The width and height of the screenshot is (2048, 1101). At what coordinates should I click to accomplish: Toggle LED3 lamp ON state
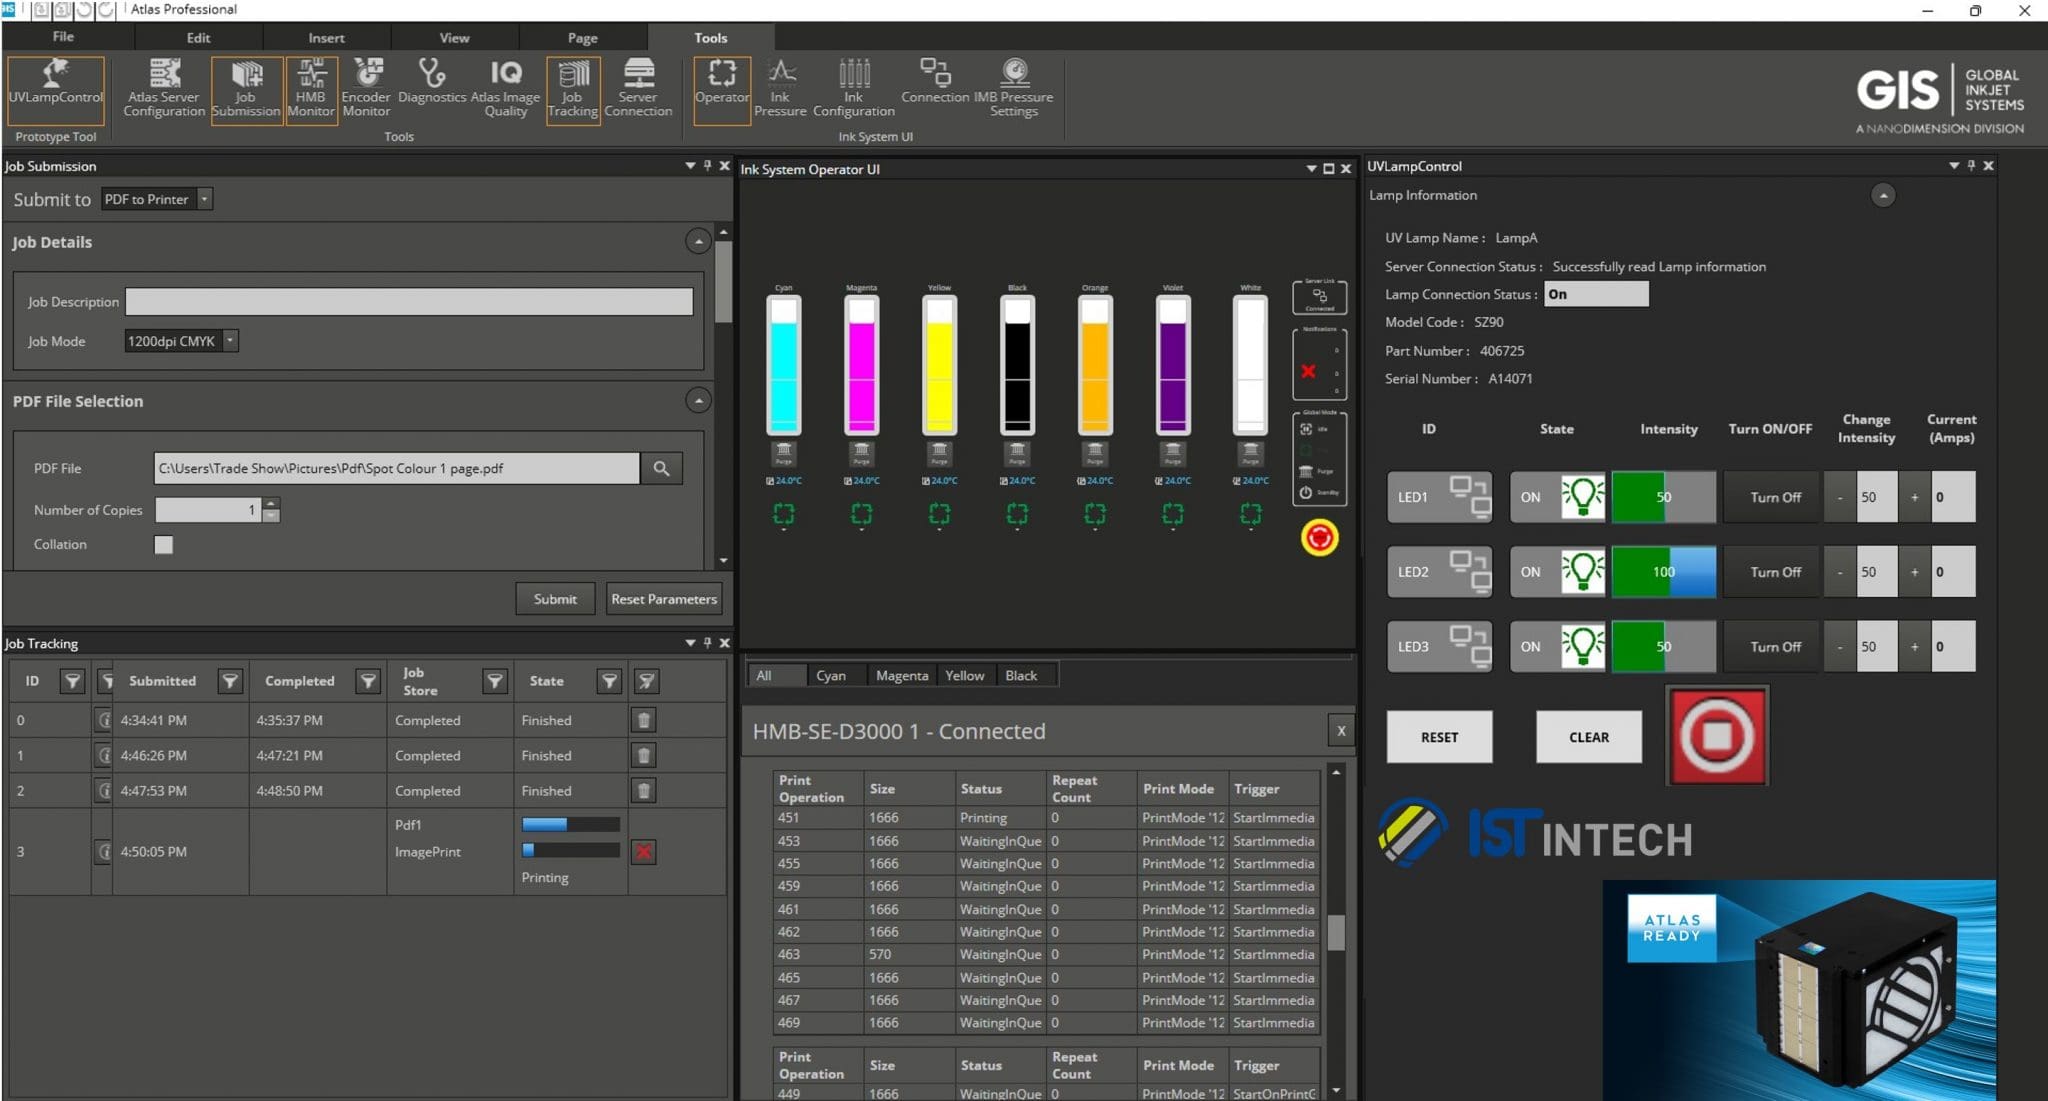click(x=1557, y=646)
